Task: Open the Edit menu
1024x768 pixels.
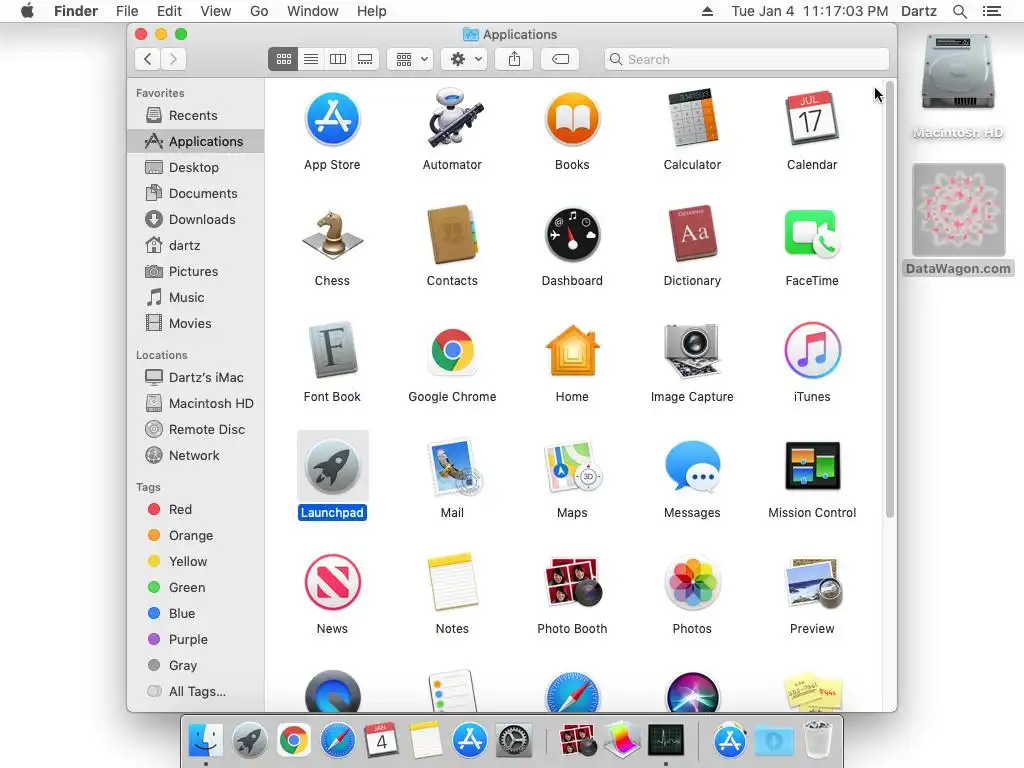Action: tap(169, 11)
